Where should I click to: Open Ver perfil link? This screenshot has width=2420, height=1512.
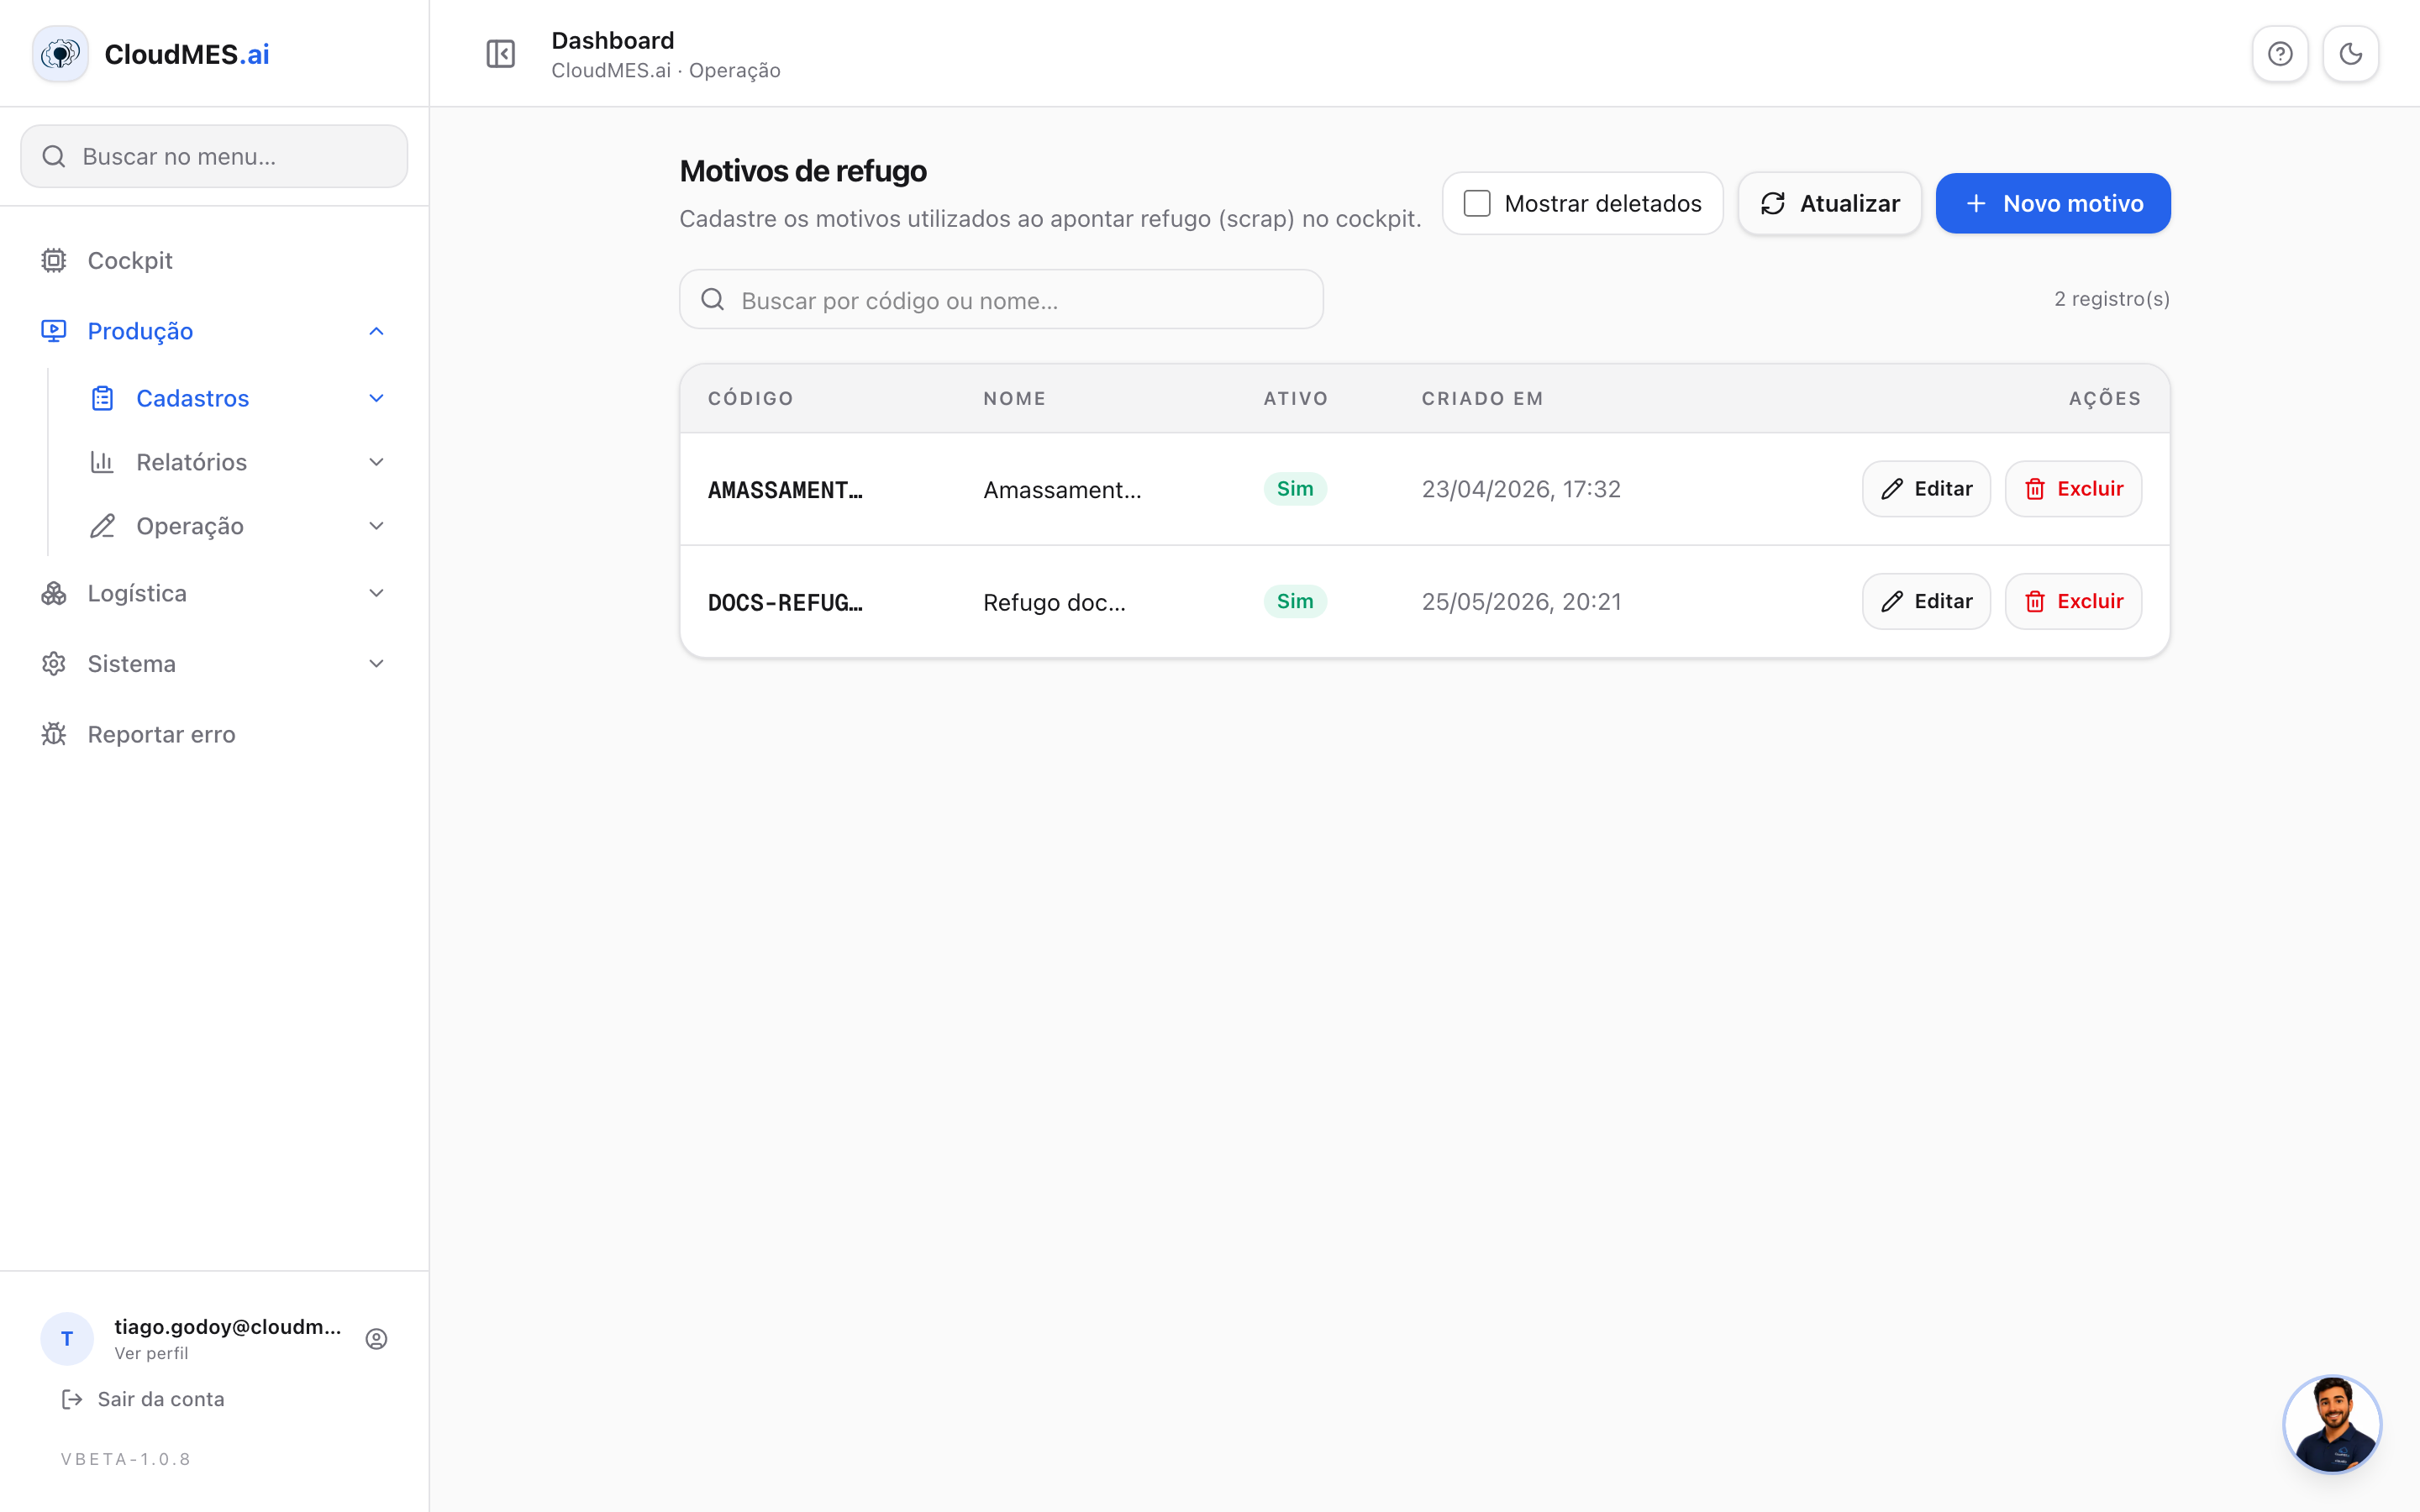coord(151,1353)
